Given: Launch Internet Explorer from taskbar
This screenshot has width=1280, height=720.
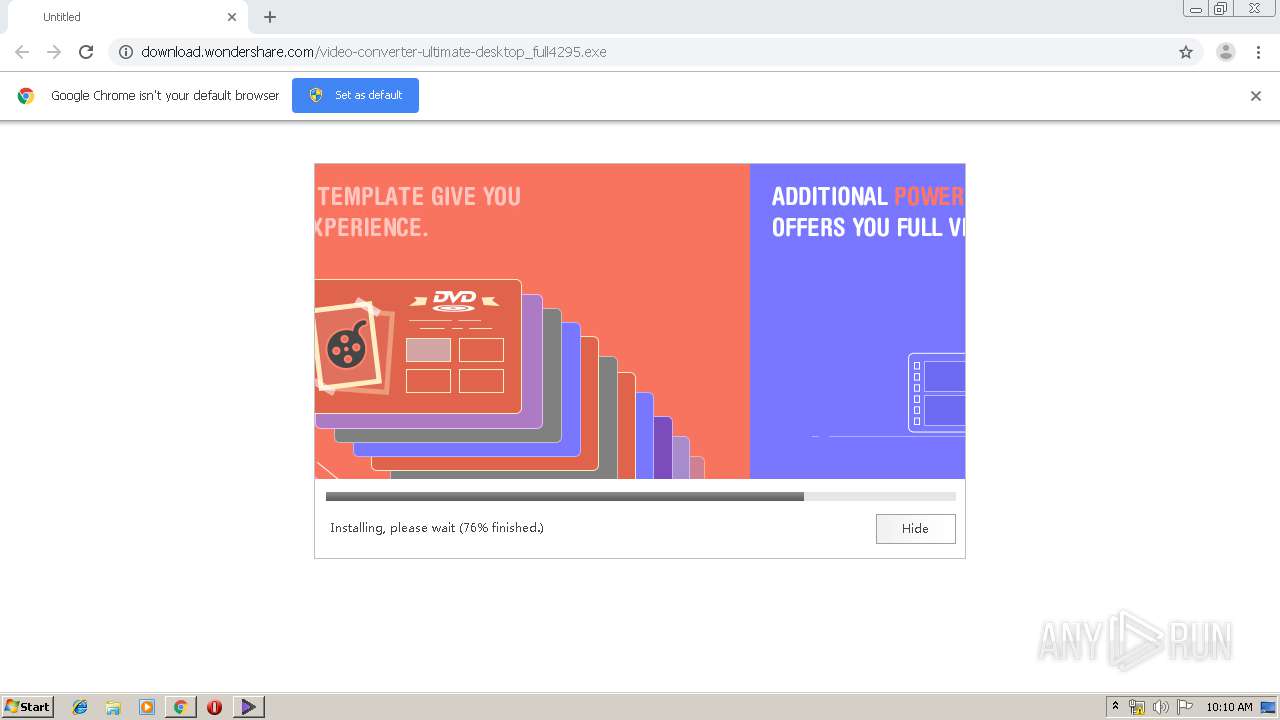Looking at the screenshot, I should pyautogui.click(x=80, y=707).
